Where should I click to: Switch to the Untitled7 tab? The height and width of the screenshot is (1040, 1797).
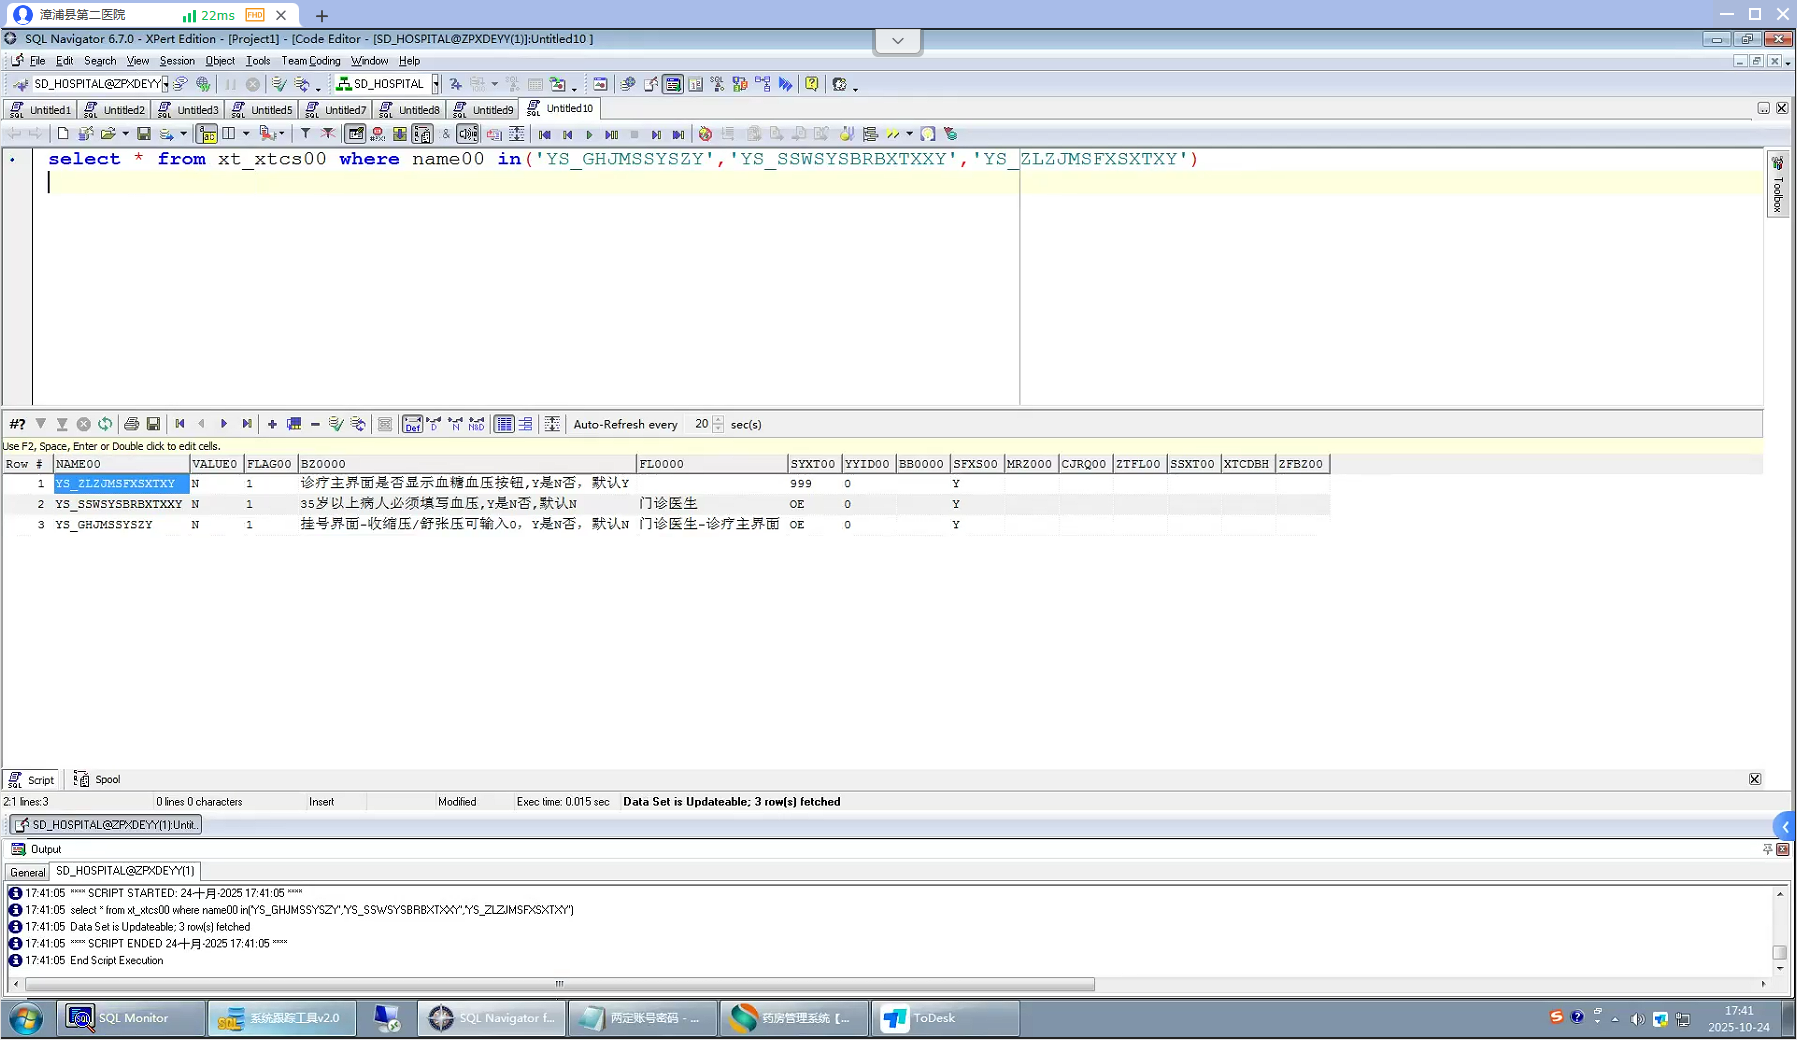[x=335, y=109]
